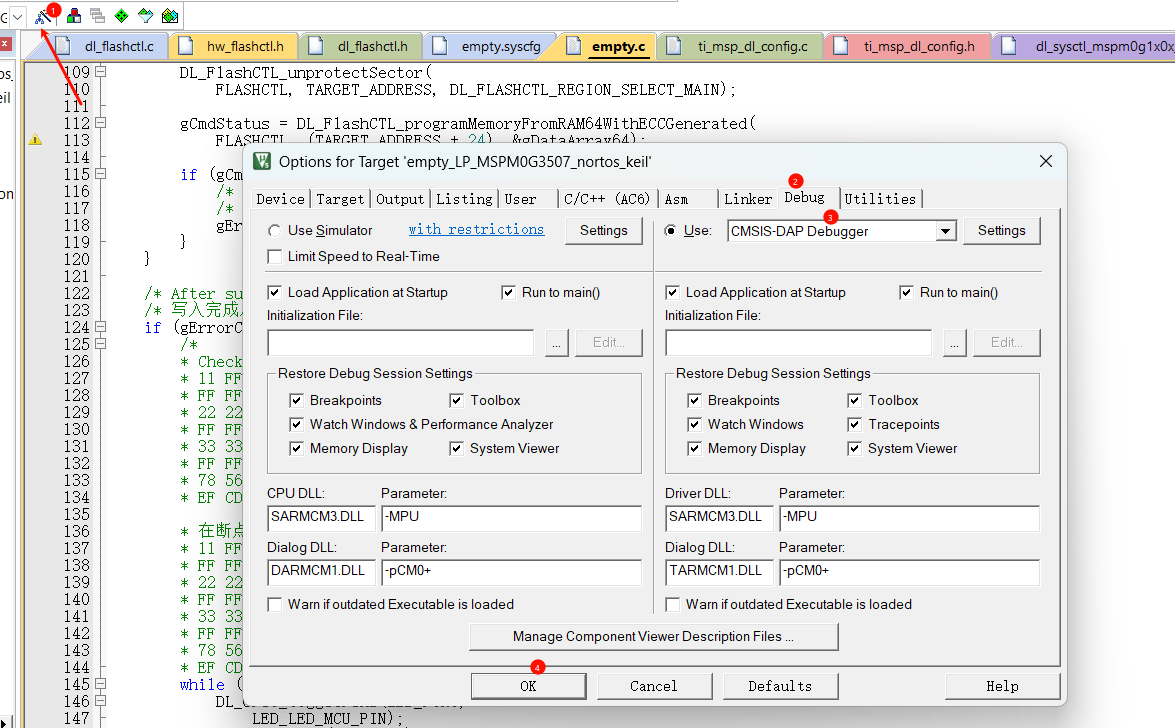Click the Driver DLL input field
1175x728 pixels.
pos(719,517)
